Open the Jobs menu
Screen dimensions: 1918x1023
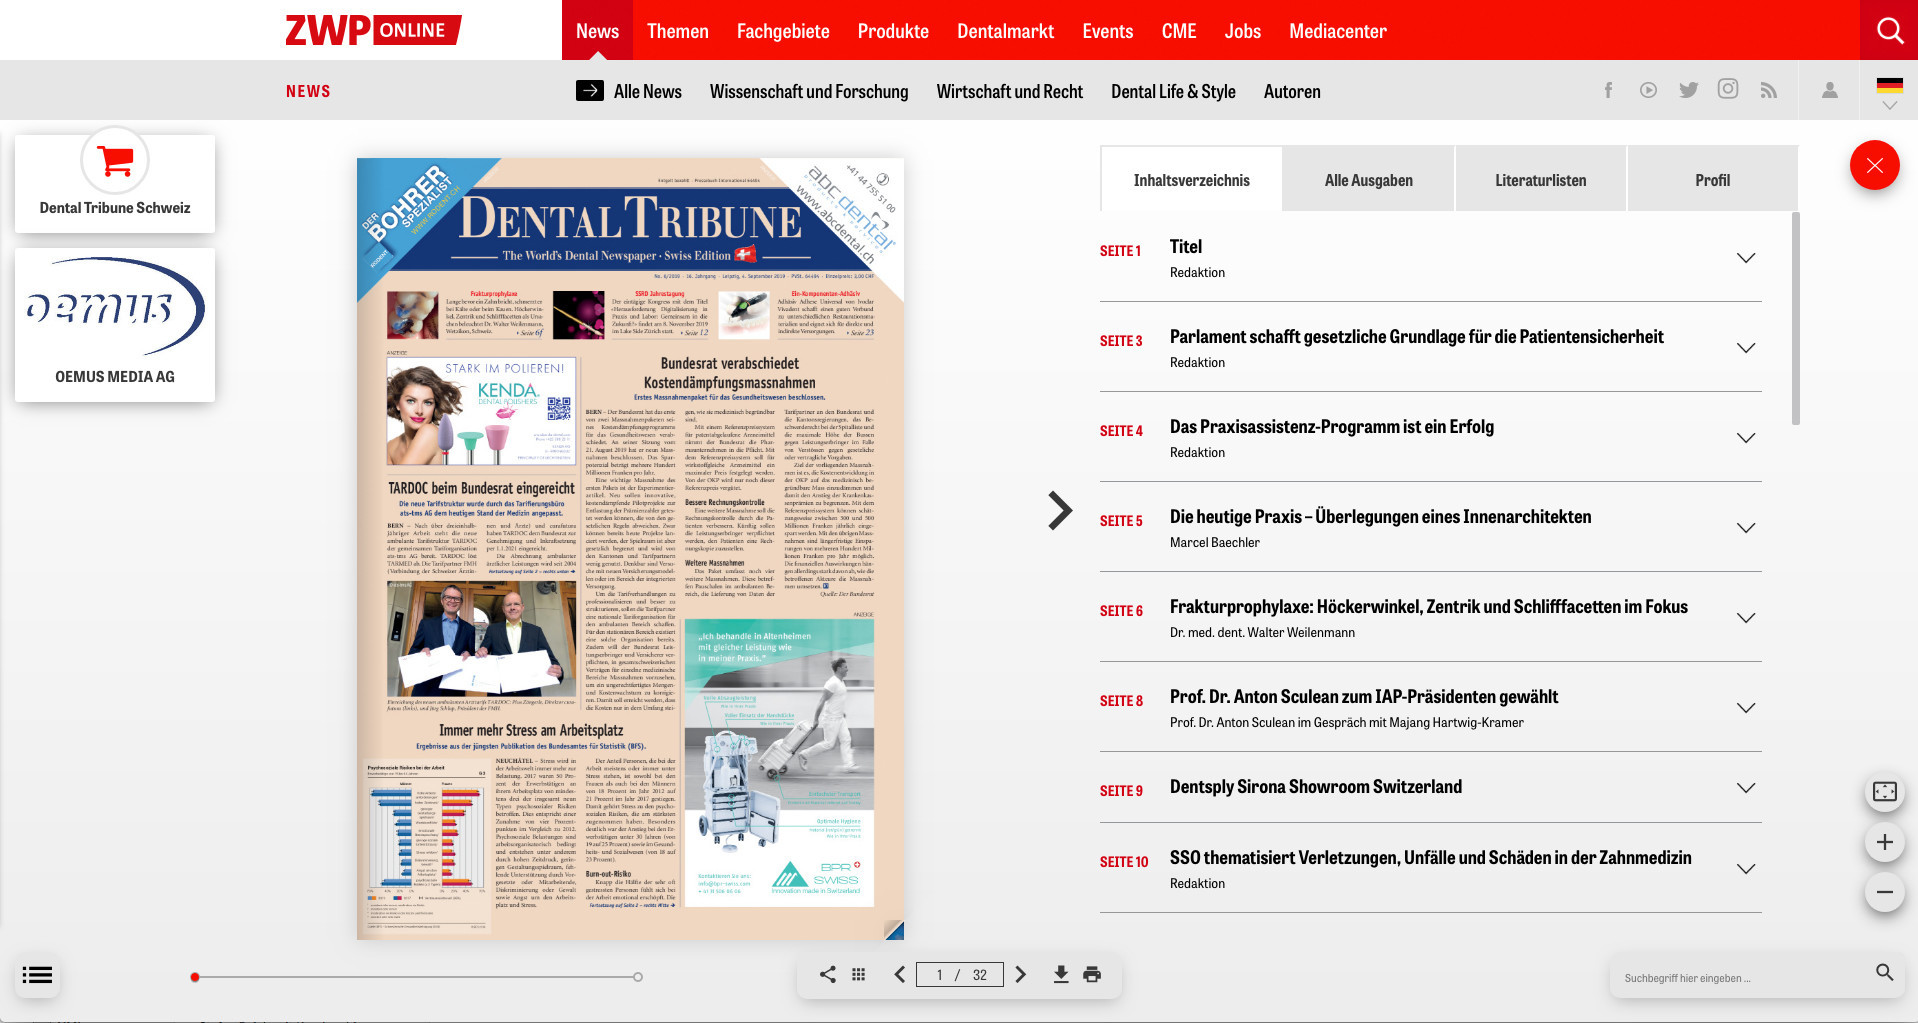pos(1242,30)
